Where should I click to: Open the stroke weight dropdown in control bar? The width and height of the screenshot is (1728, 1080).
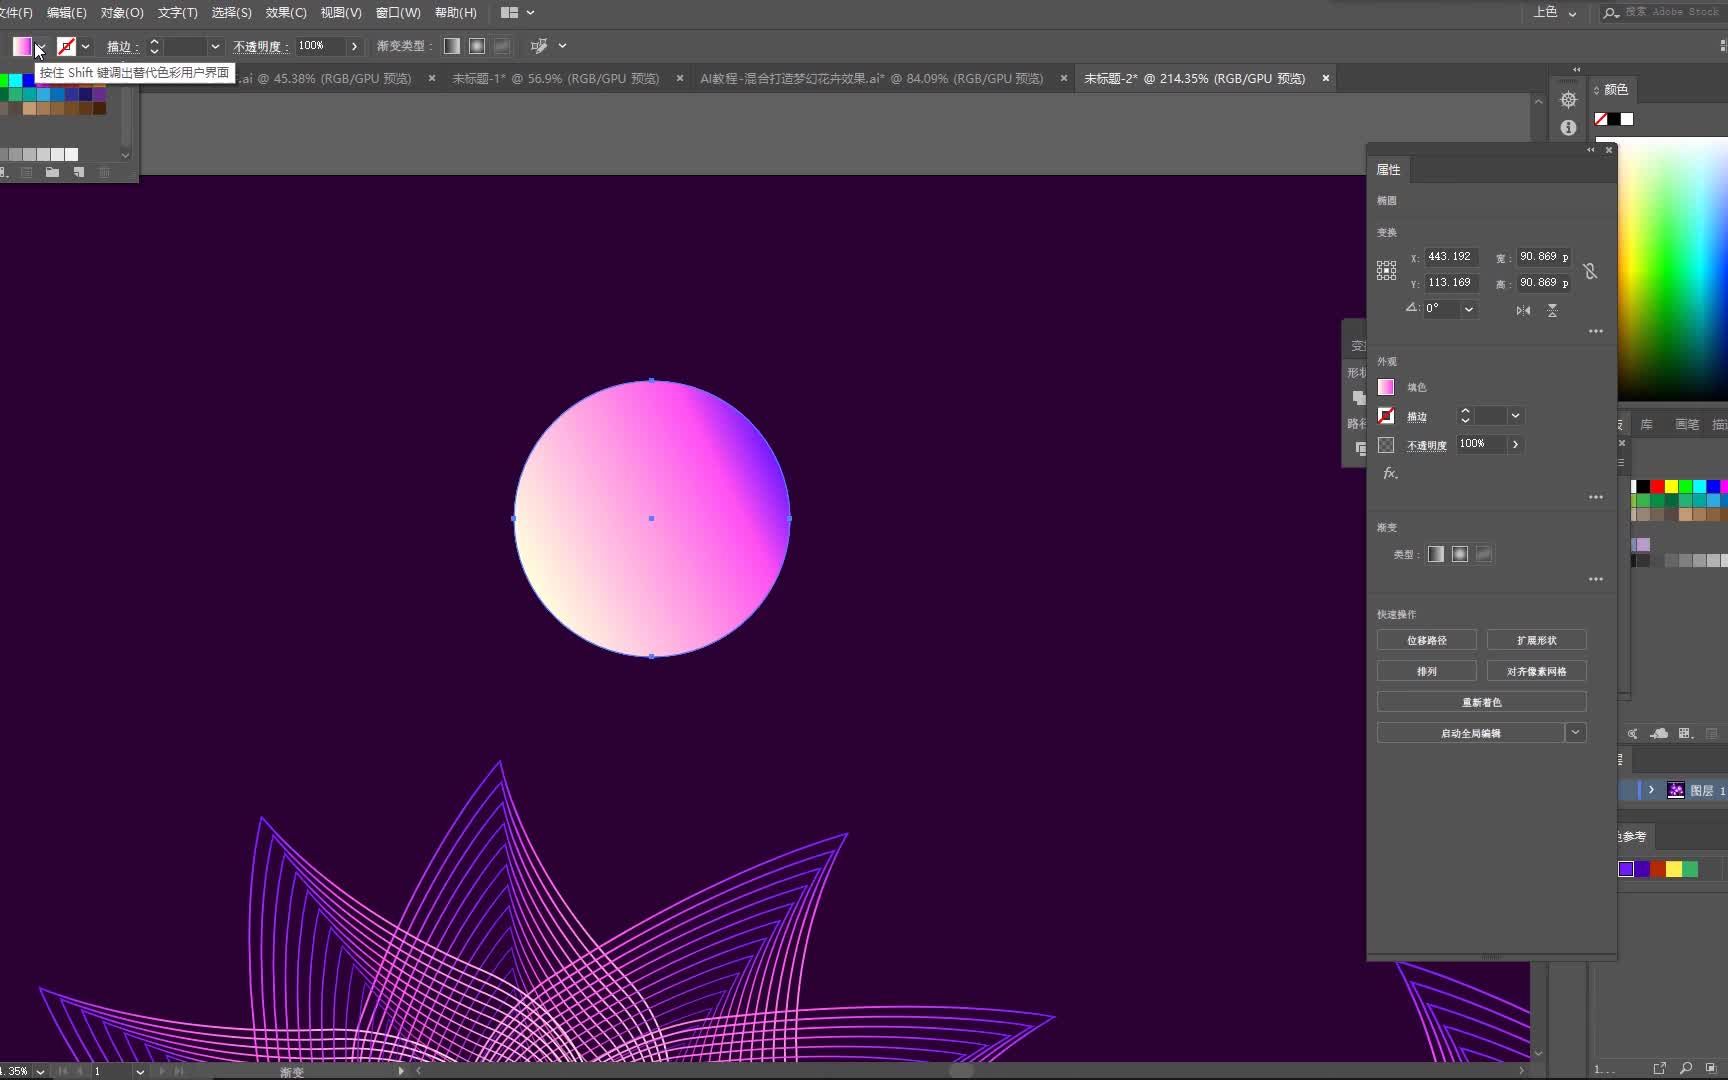(x=215, y=46)
